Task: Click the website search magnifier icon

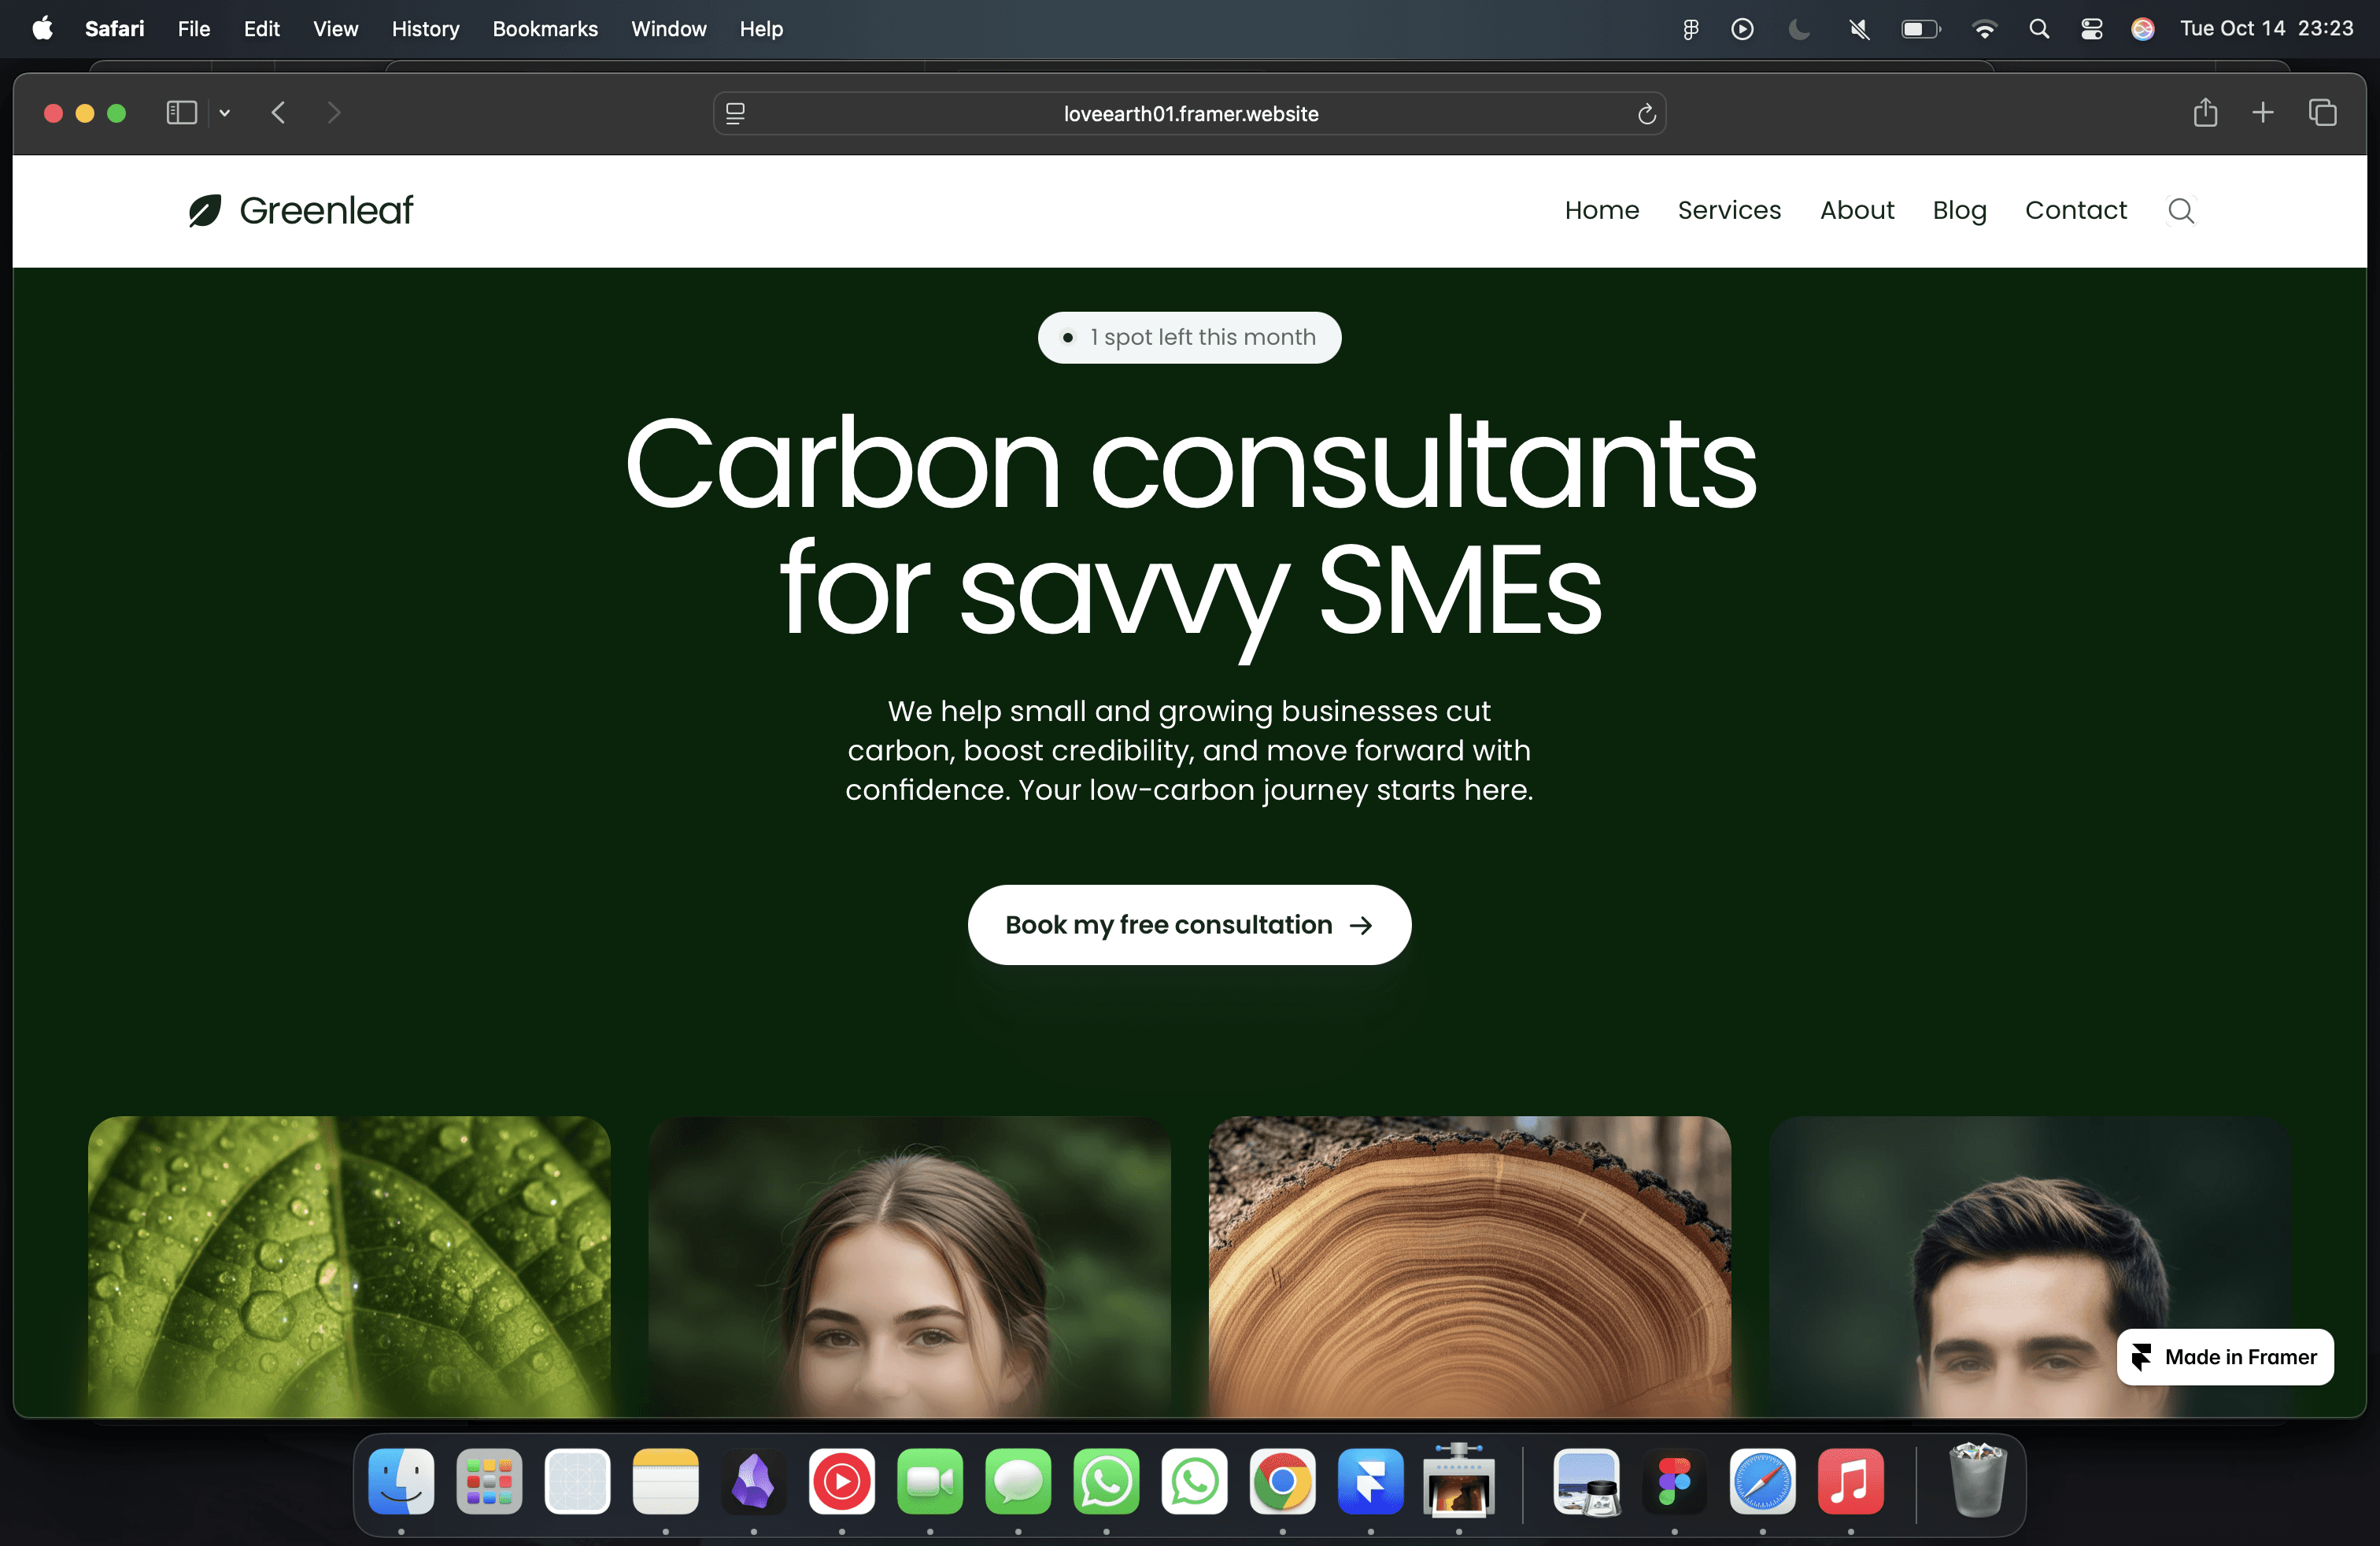Action: tap(2180, 211)
